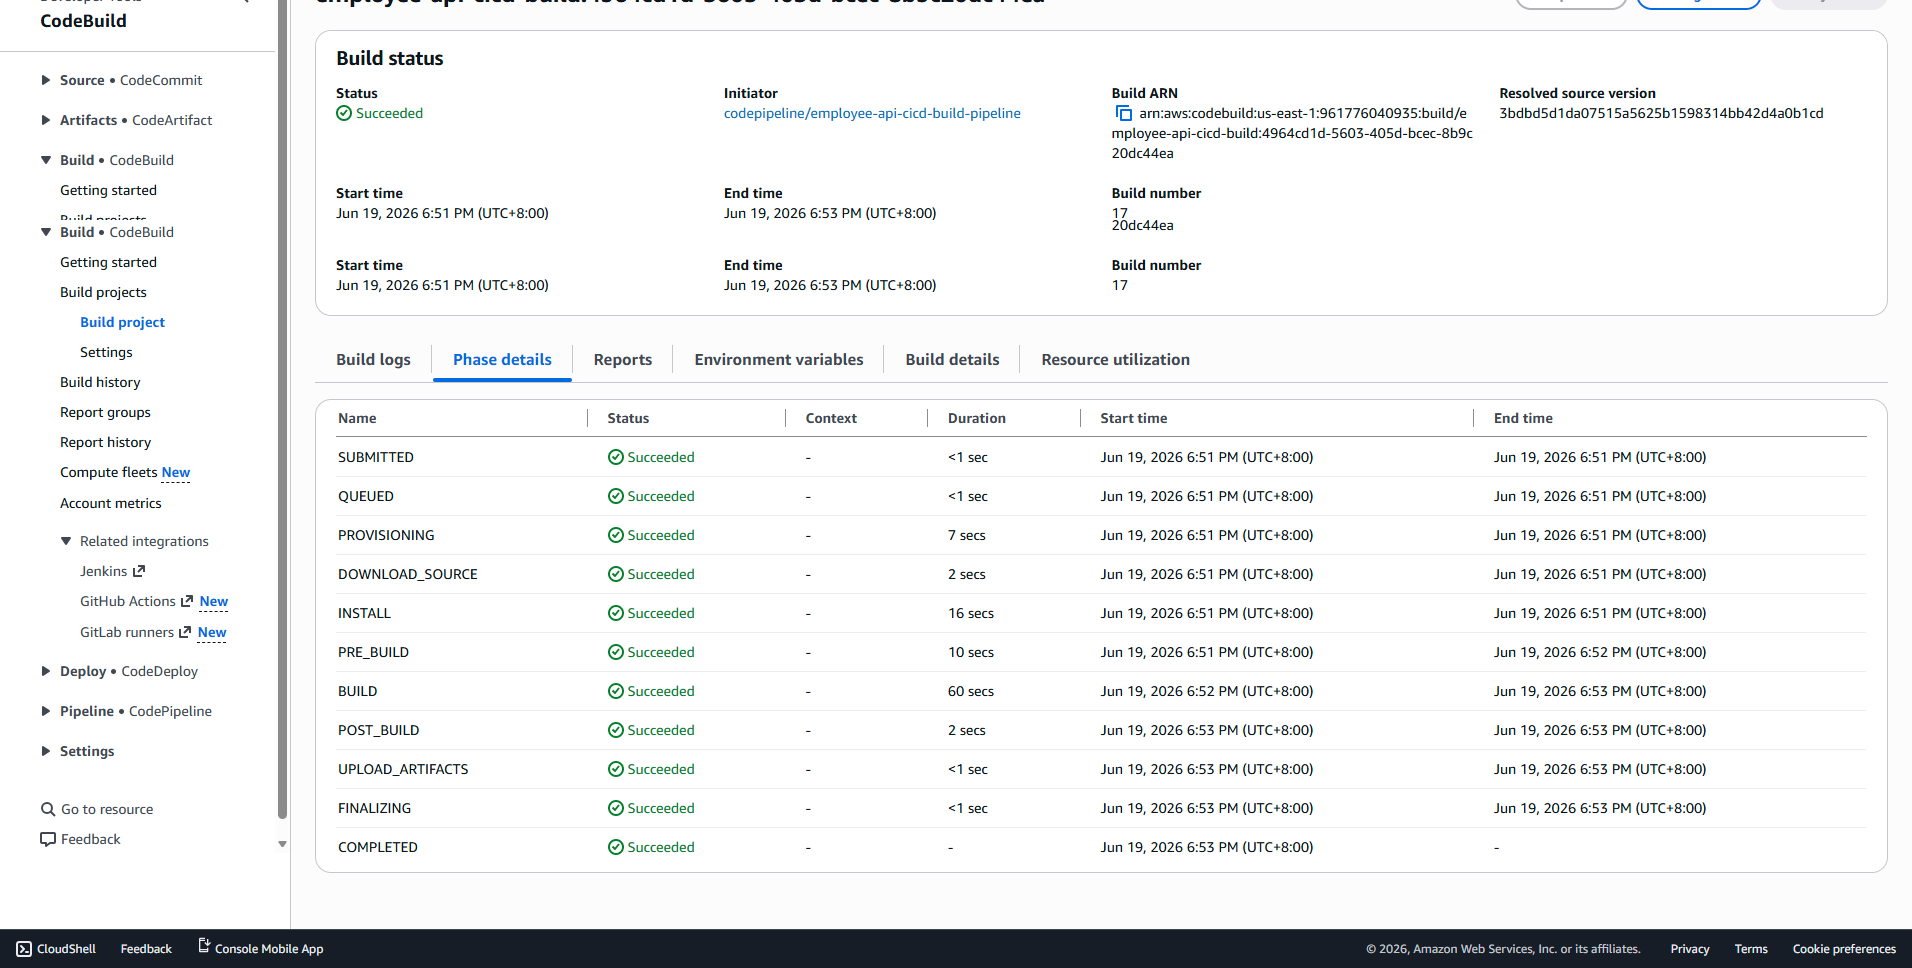Image resolution: width=1912 pixels, height=968 pixels.
Task: Click the success icon in the DOWNLOAD_SOURCE row
Action: (616, 574)
